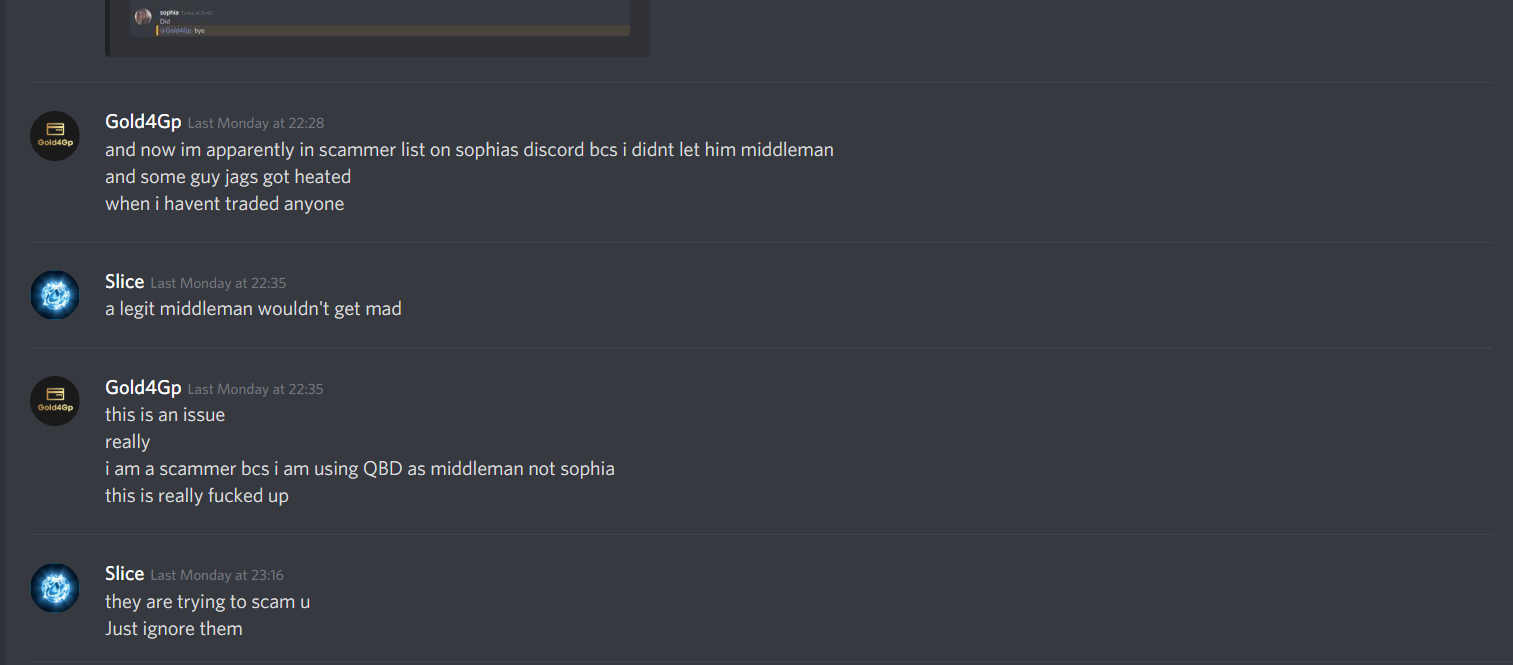This screenshot has width=1513, height=665.
Task: Select message about using QBD as middleman
Action: pos(360,469)
